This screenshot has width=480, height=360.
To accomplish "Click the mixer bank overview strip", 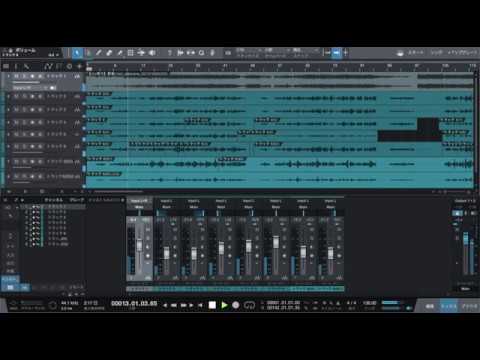I will pyautogui.click(x=235, y=289).
